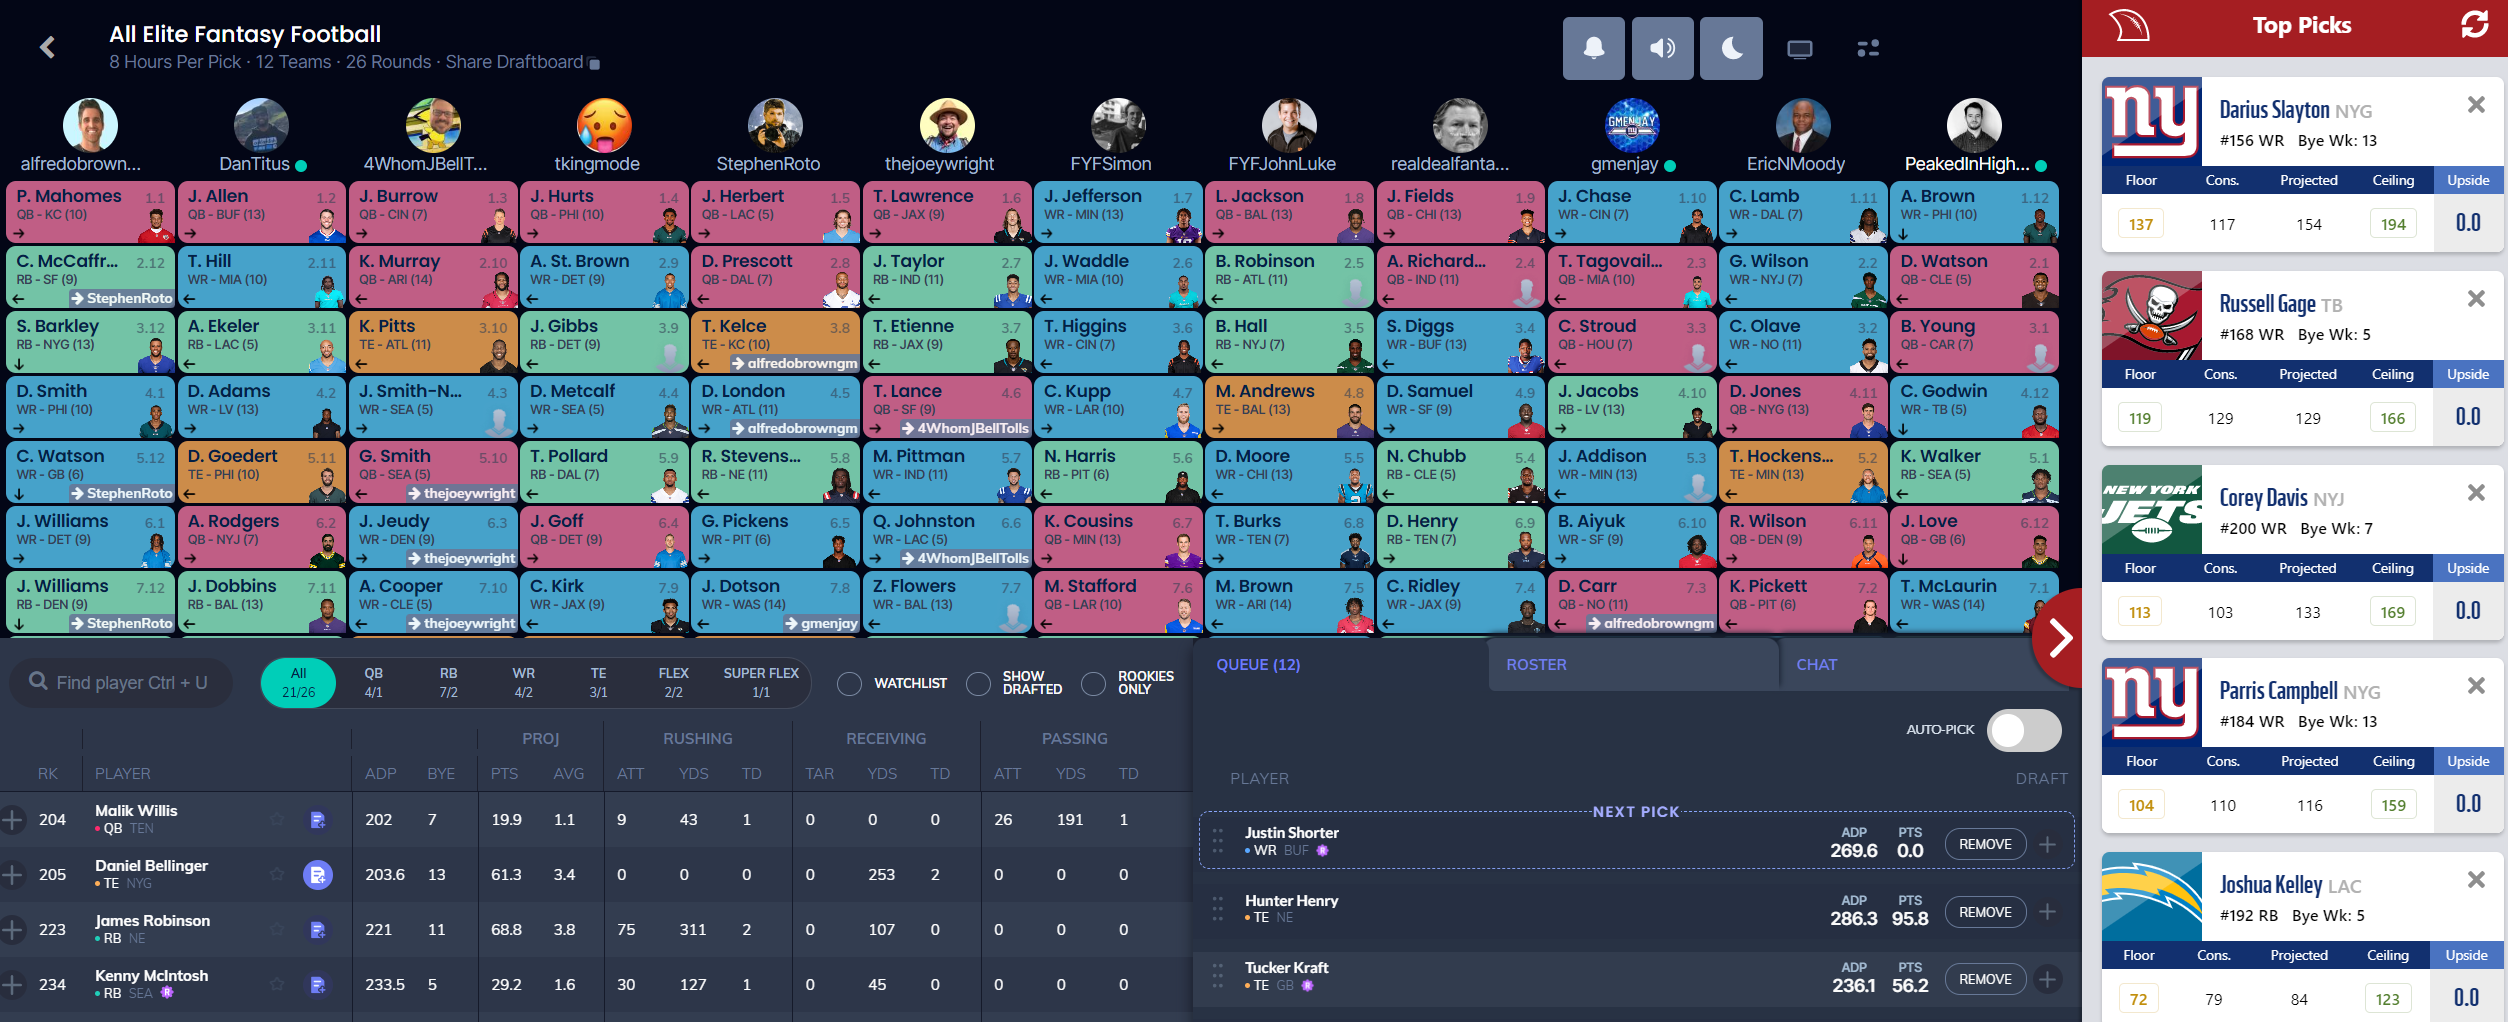2508x1022 pixels.
Task: Dismiss Russell Gage top pick card
Action: point(2476,299)
